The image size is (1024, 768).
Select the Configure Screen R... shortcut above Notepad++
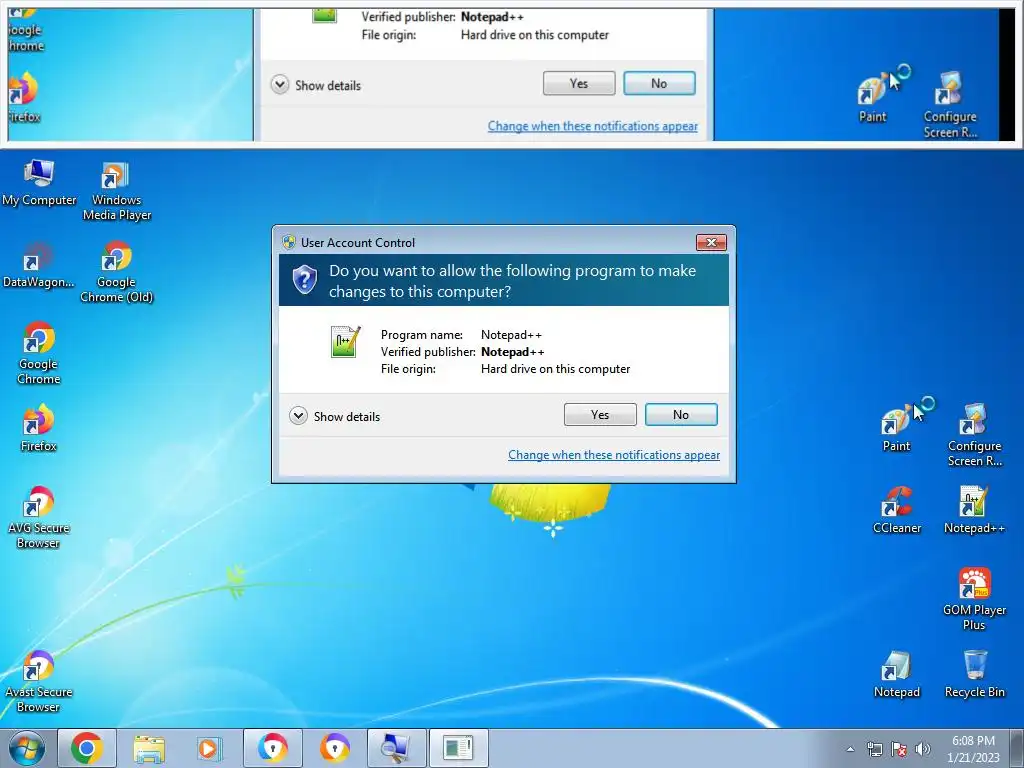click(974, 436)
